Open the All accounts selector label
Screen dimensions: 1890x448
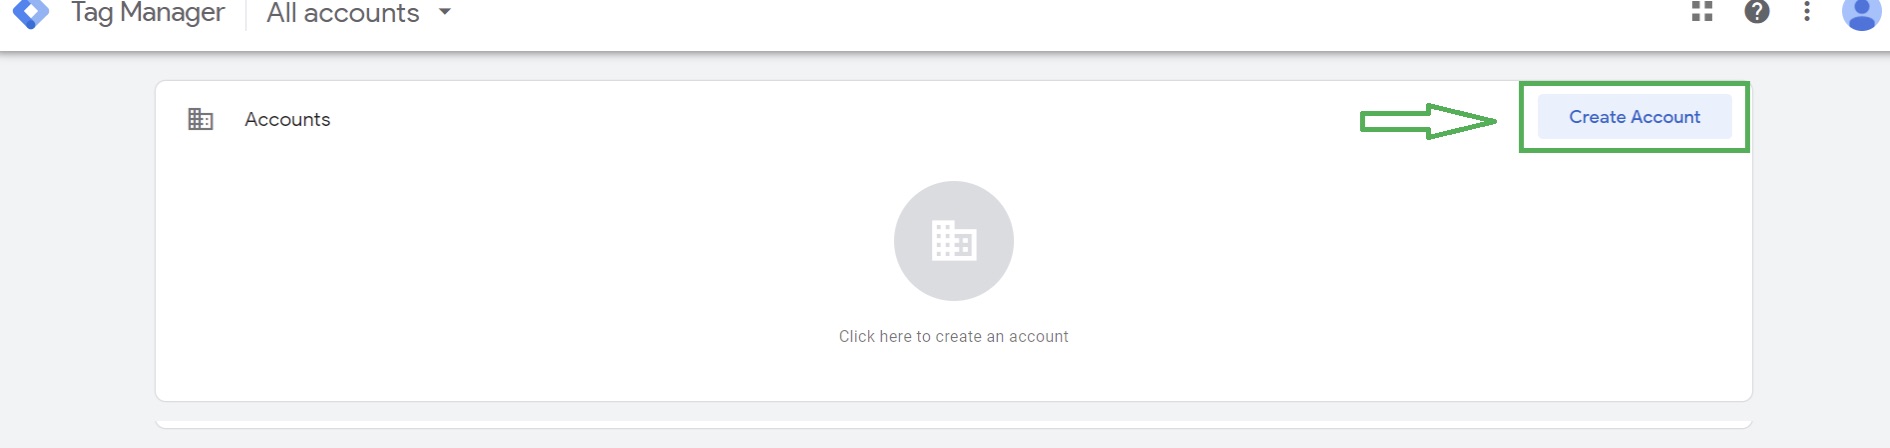coord(343,13)
